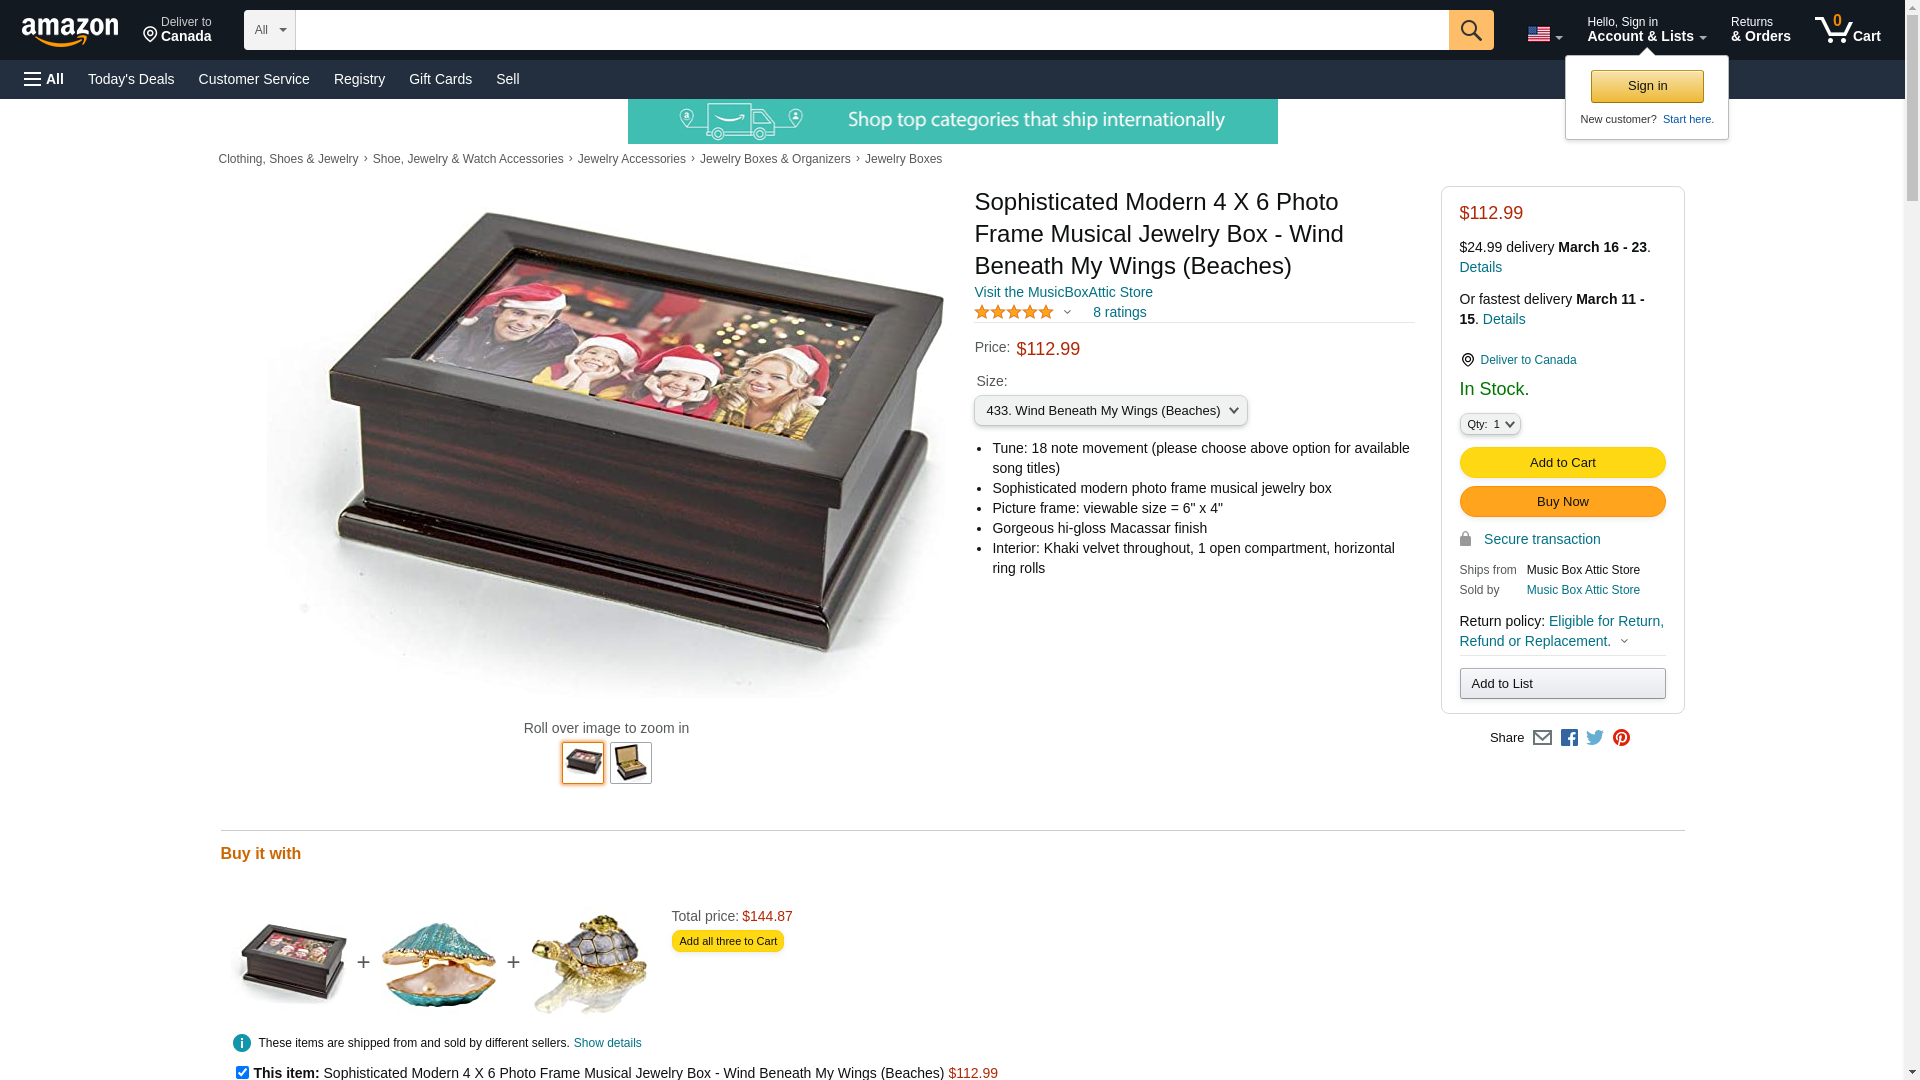Expand the Size dropdown Wind Beneath My Wings
1920x1080 pixels.
click(x=1111, y=411)
